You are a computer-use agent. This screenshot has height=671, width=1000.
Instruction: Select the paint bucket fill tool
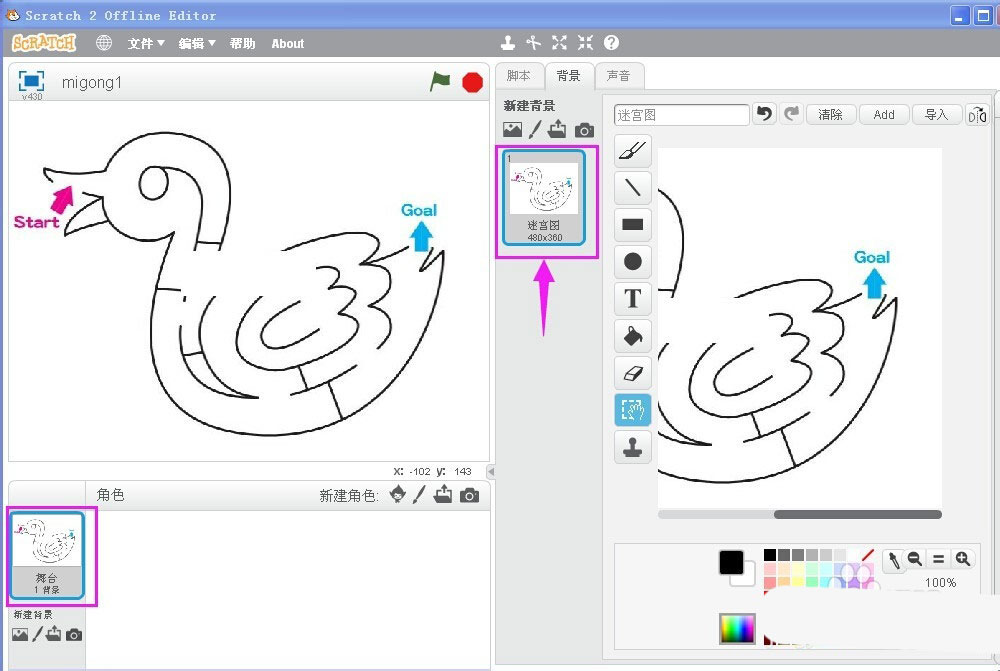[x=632, y=336]
